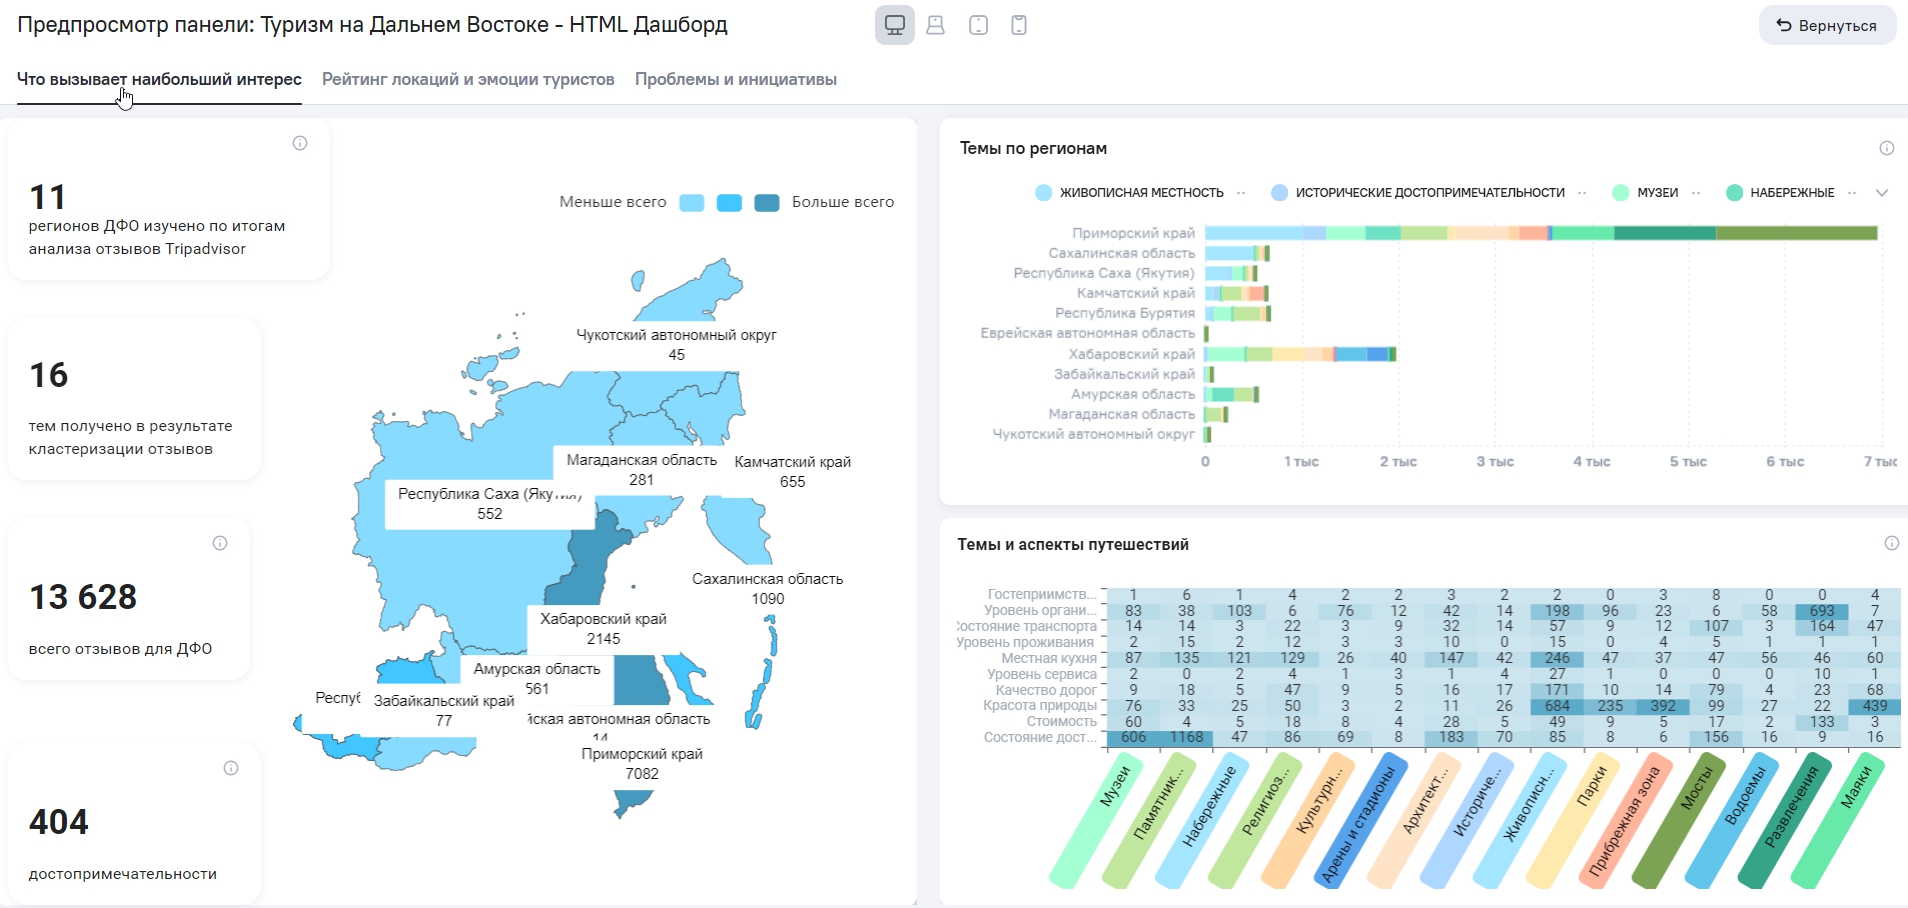
Task: Open info icon on 11 regions card
Action: tap(300, 143)
